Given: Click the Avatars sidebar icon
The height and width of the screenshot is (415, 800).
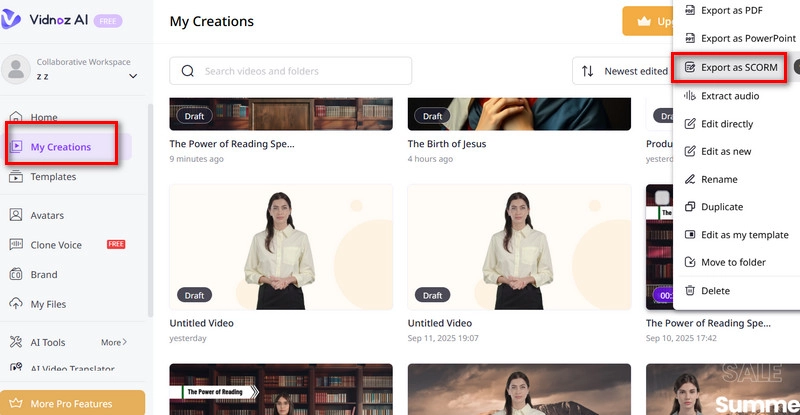Looking at the screenshot, I should (x=16, y=215).
